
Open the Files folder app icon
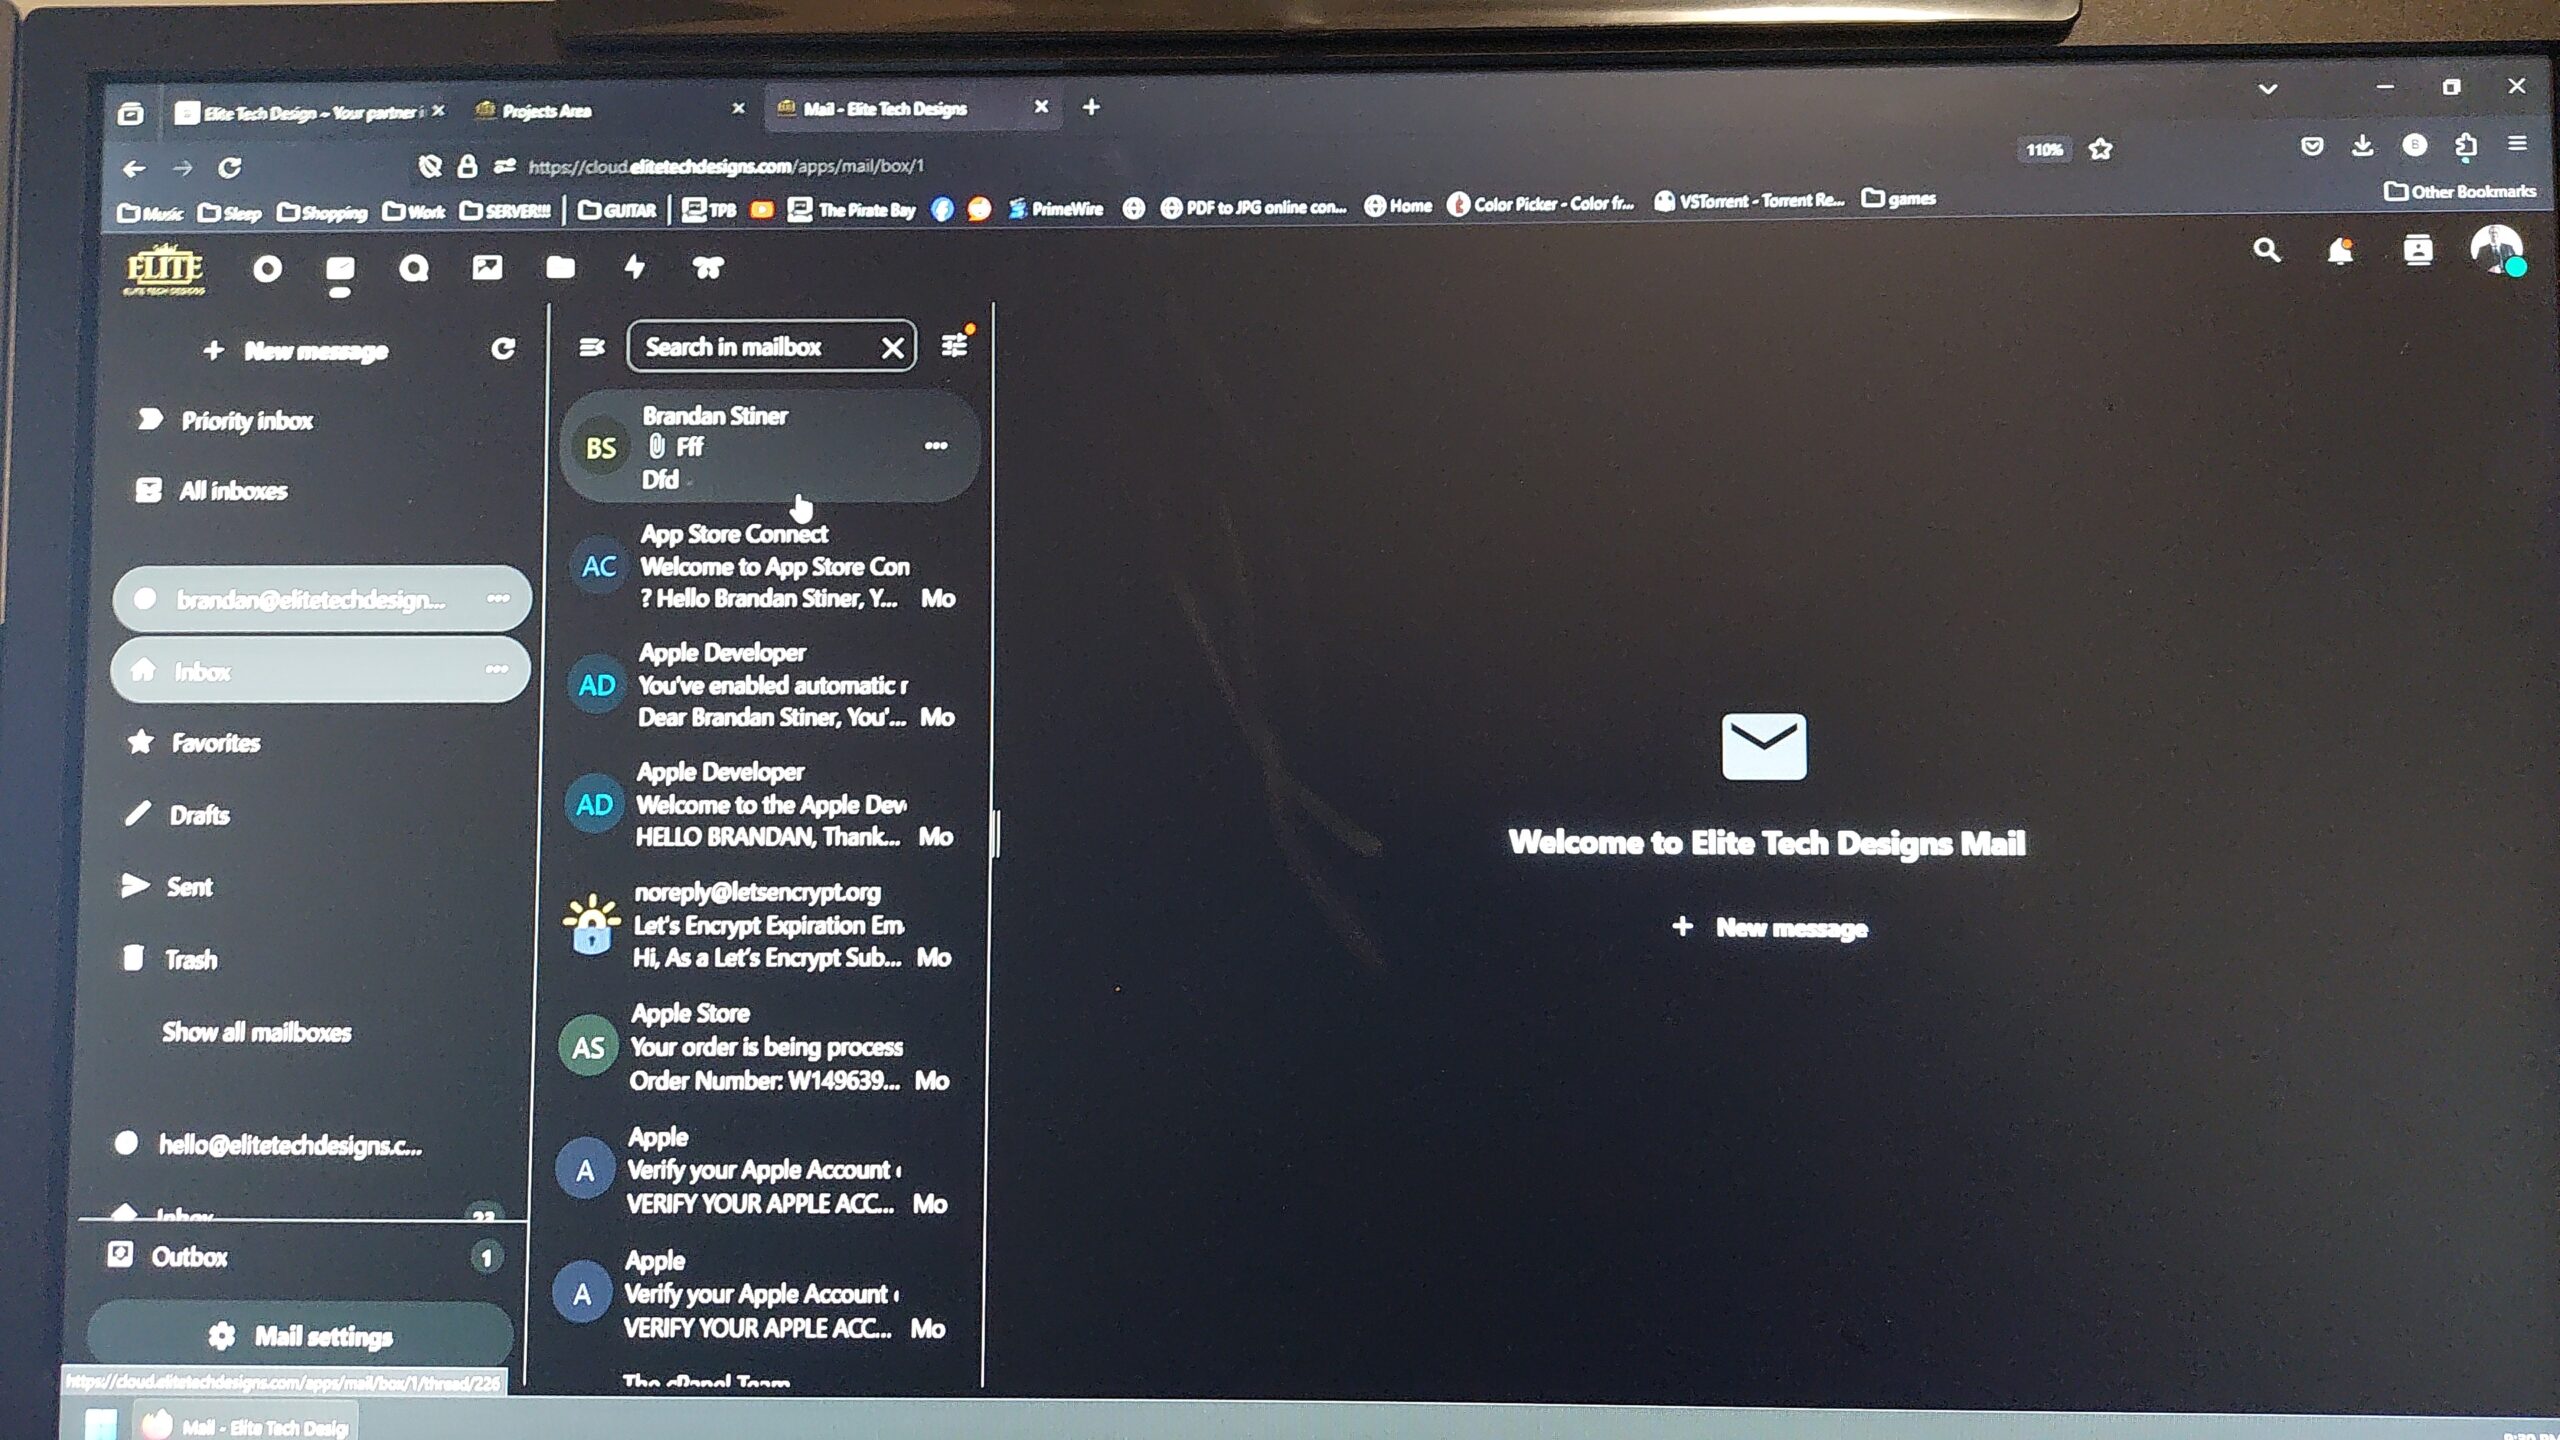tap(560, 267)
